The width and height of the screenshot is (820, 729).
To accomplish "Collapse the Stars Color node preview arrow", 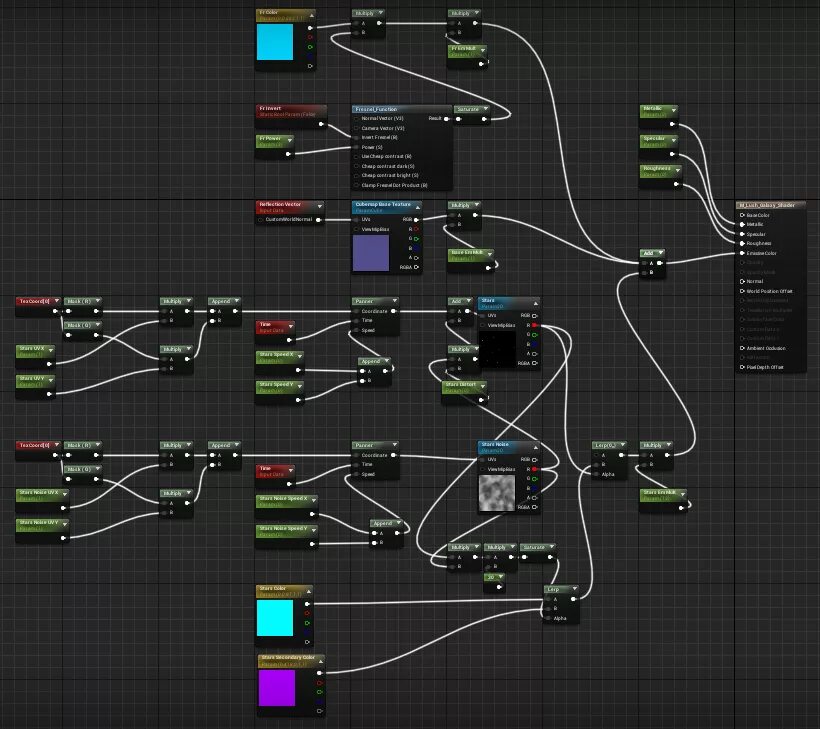I will [309, 591].
